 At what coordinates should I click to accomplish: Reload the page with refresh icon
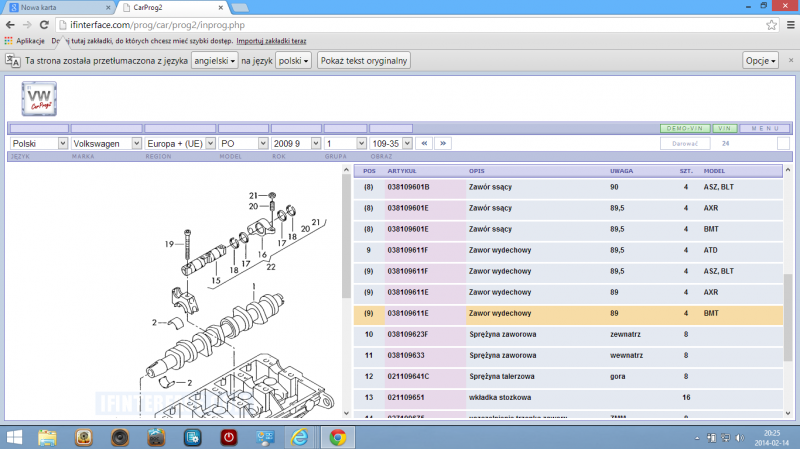coord(44,24)
